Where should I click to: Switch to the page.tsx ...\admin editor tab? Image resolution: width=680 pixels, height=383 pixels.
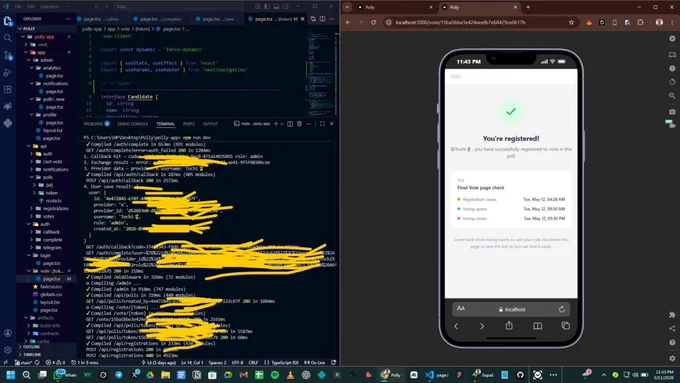[x=101, y=19]
